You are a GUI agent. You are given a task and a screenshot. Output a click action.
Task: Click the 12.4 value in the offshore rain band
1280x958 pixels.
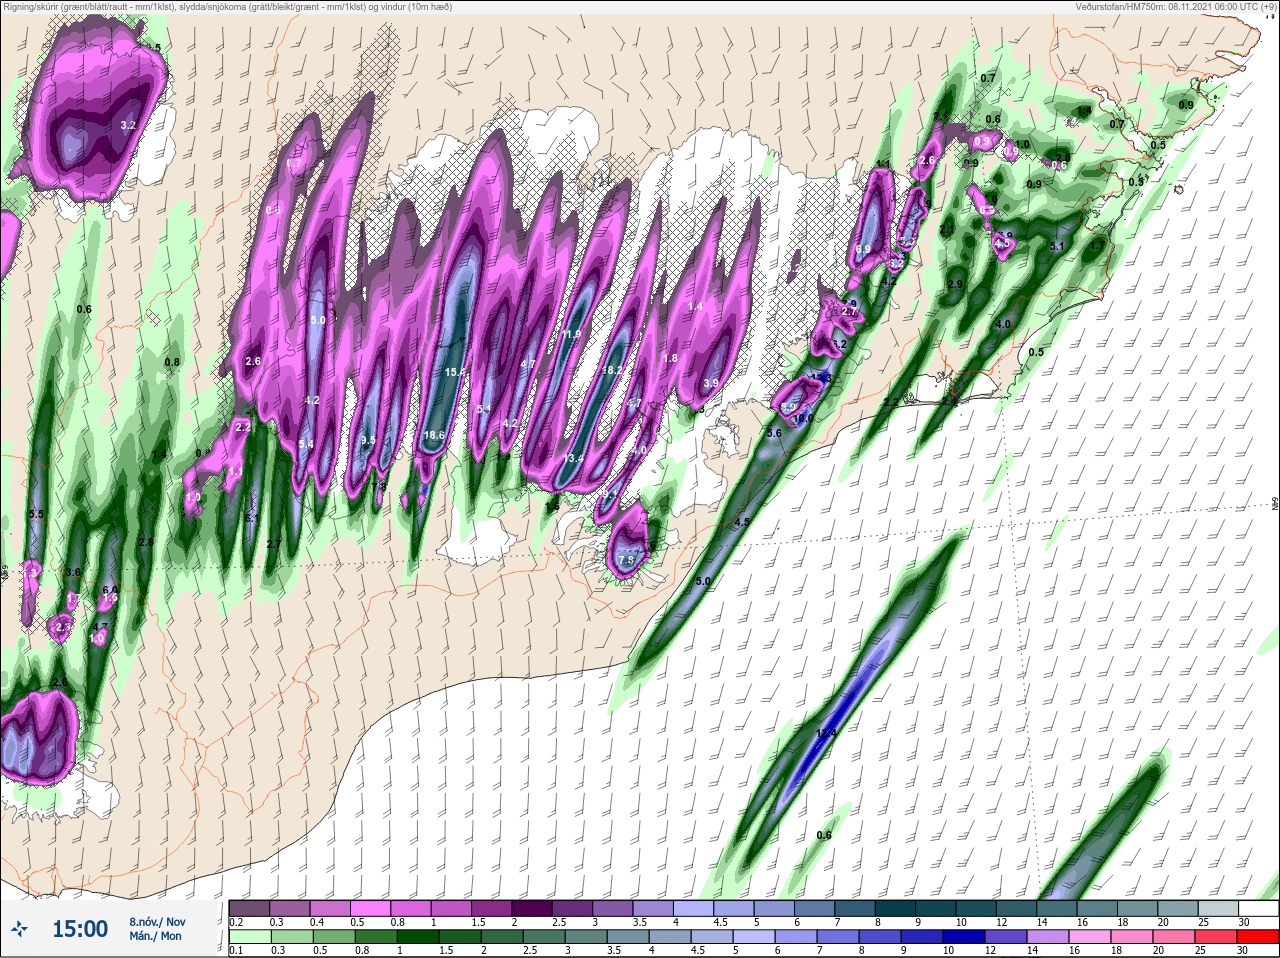[826, 733]
